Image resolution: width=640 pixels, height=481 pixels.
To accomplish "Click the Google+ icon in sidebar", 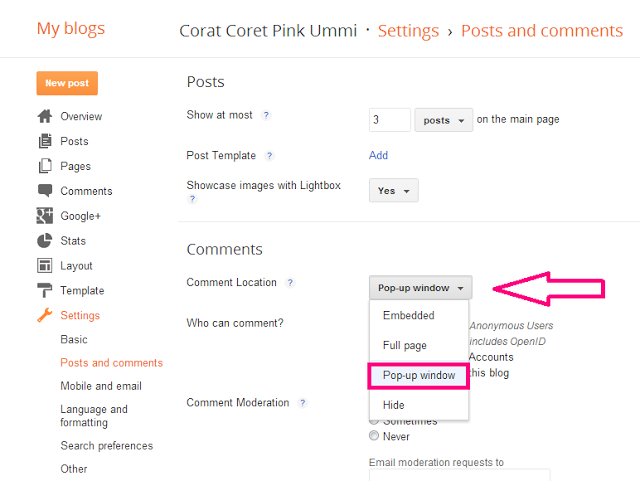I will [x=44, y=216].
